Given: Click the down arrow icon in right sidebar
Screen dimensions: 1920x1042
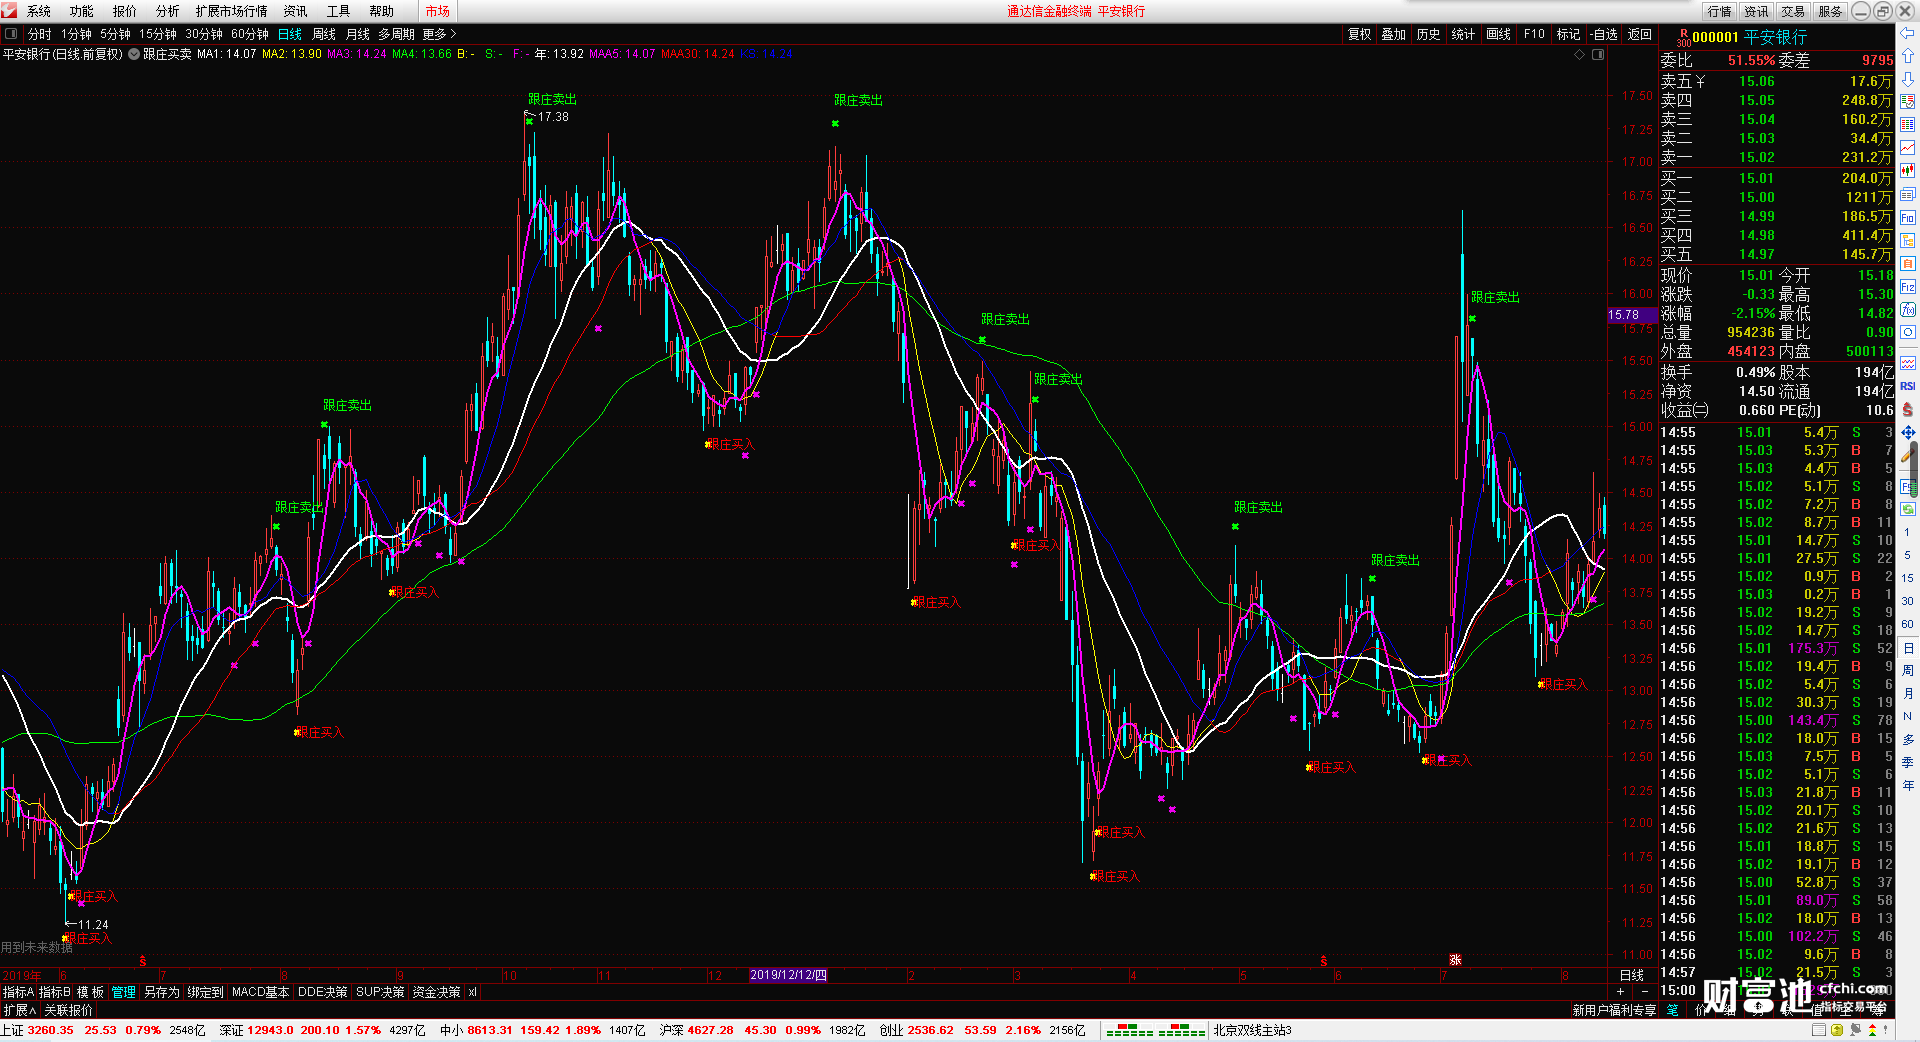Looking at the screenshot, I should click(x=1907, y=79).
